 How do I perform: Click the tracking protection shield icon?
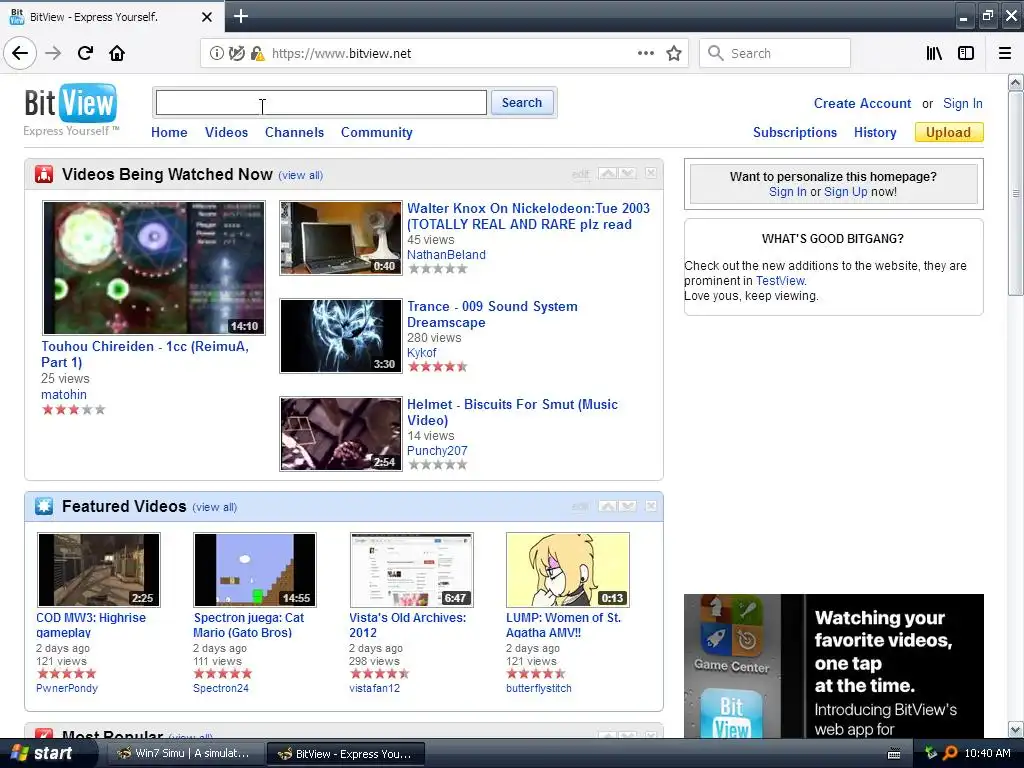tap(236, 53)
